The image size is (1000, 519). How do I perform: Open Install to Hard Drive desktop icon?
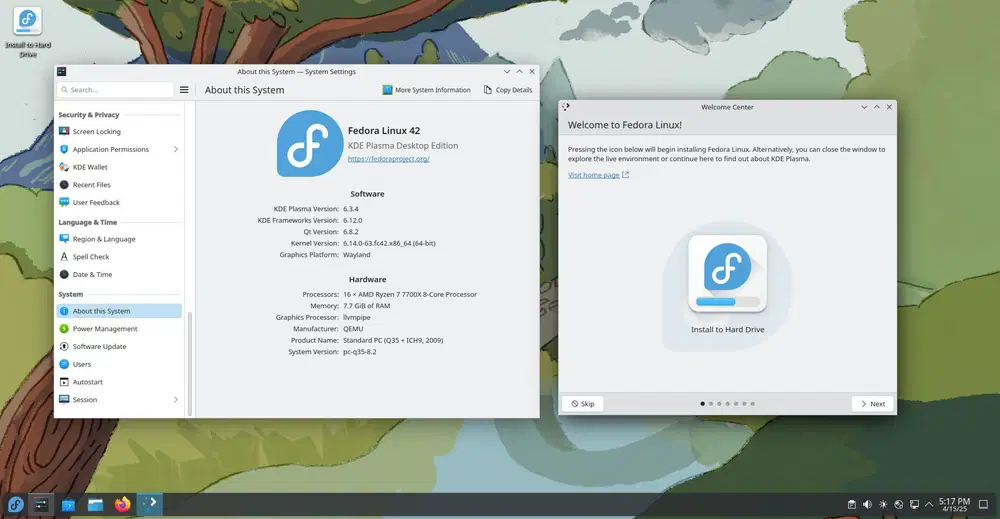(27, 31)
